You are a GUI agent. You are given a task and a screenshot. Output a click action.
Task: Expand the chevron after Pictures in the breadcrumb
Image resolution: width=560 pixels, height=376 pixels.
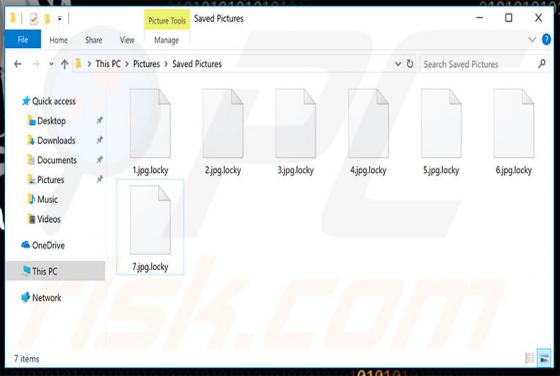166,64
